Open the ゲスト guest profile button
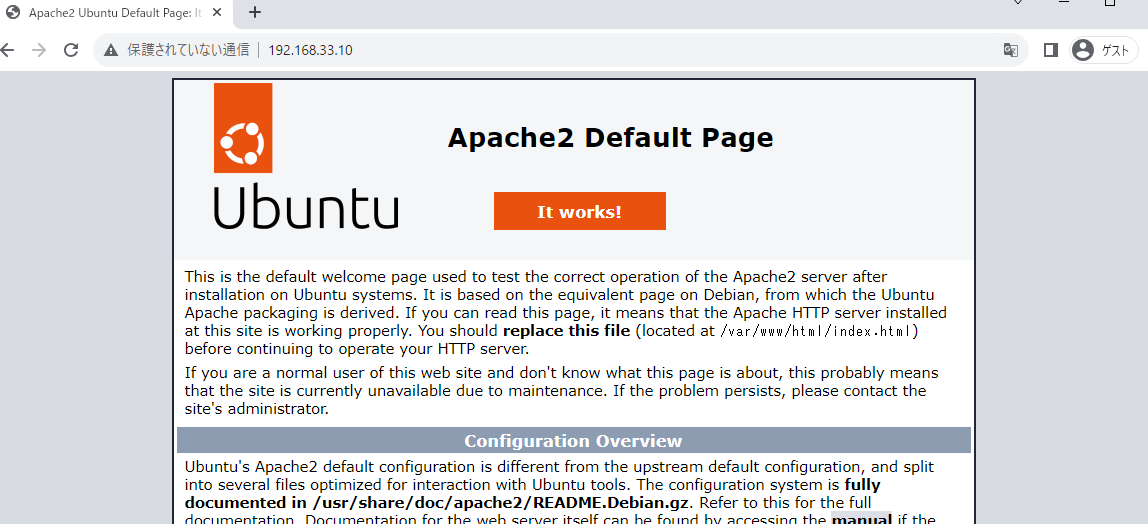Viewport: 1148px width, 524px height. (x=1104, y=50)
